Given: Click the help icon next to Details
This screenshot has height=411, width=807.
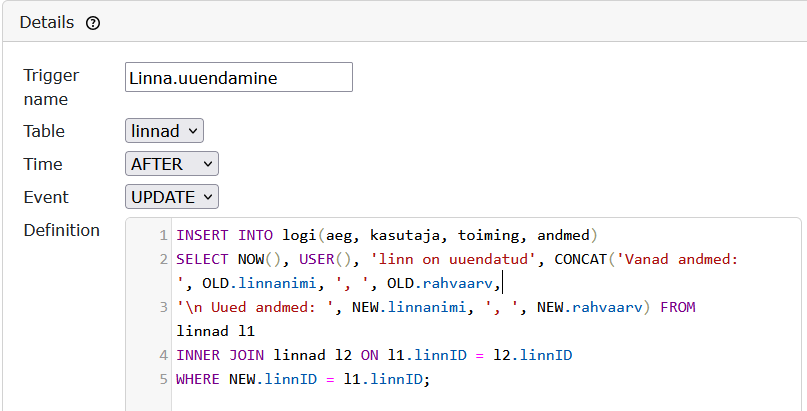Looking at the screenshot, I should coord(93,23).
